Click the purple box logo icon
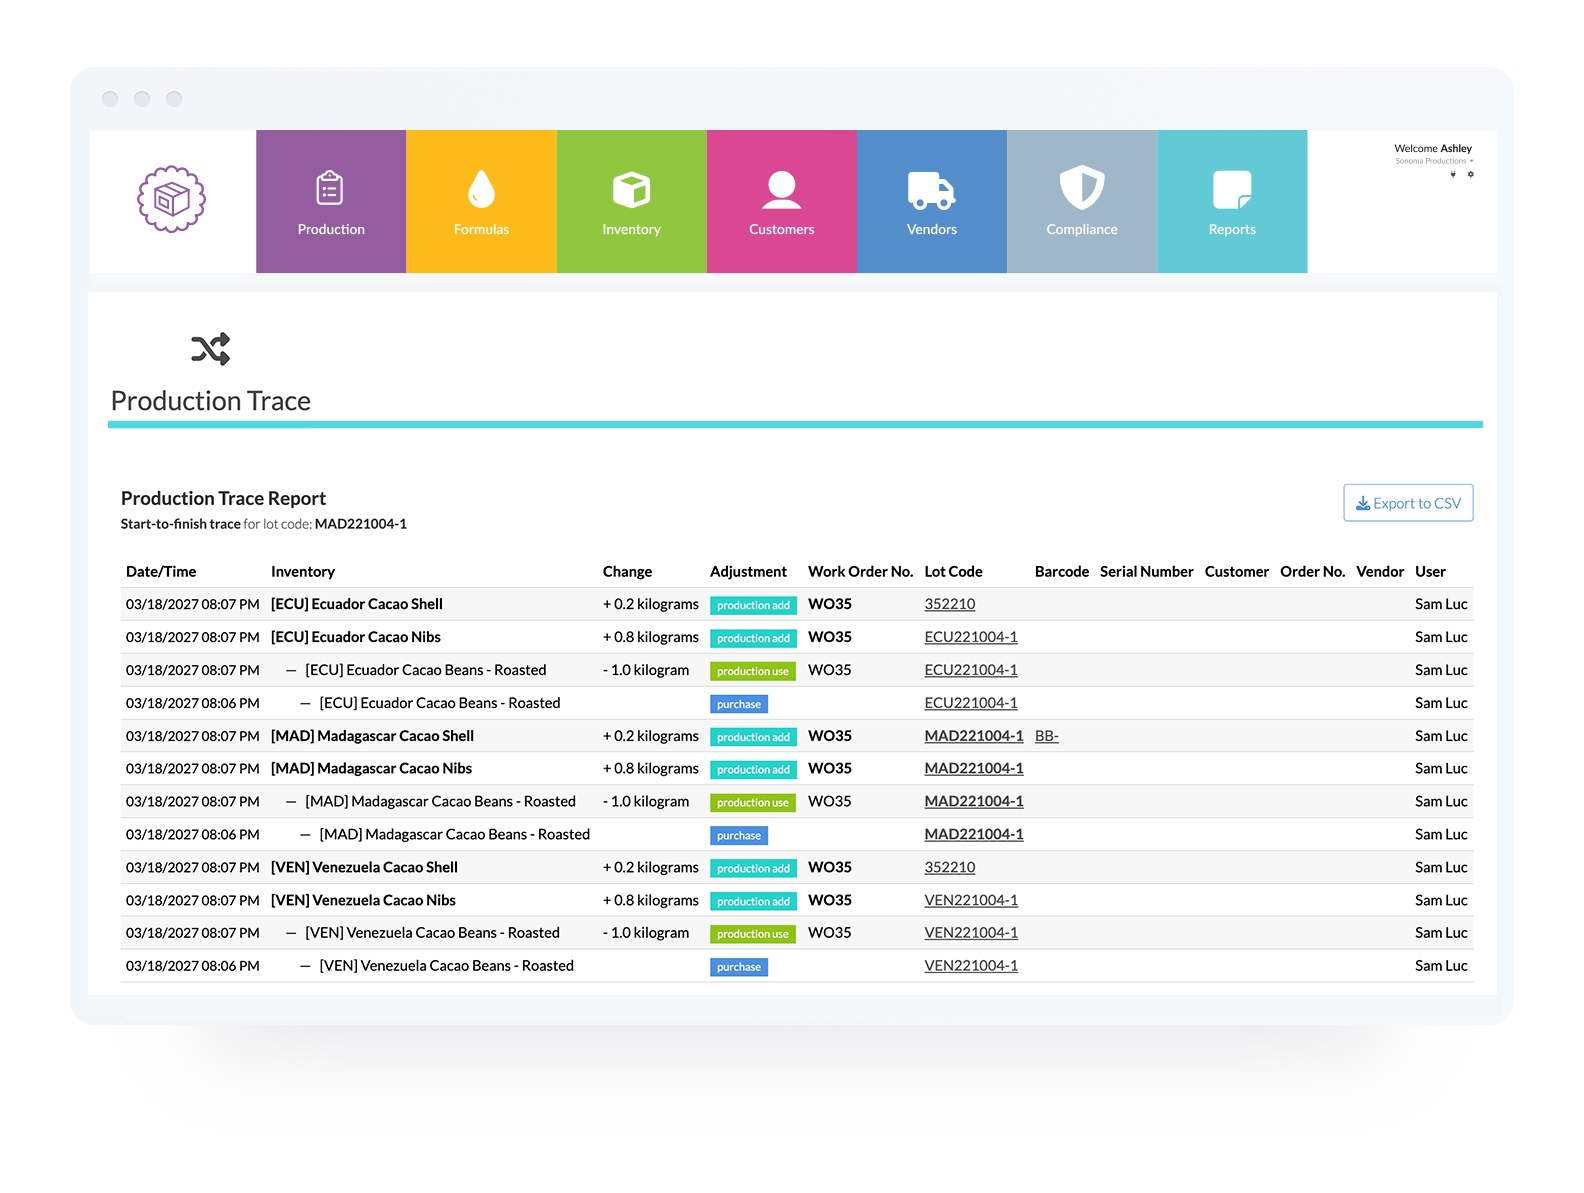Viewport: 1584px width, 1193px height. 171,199
